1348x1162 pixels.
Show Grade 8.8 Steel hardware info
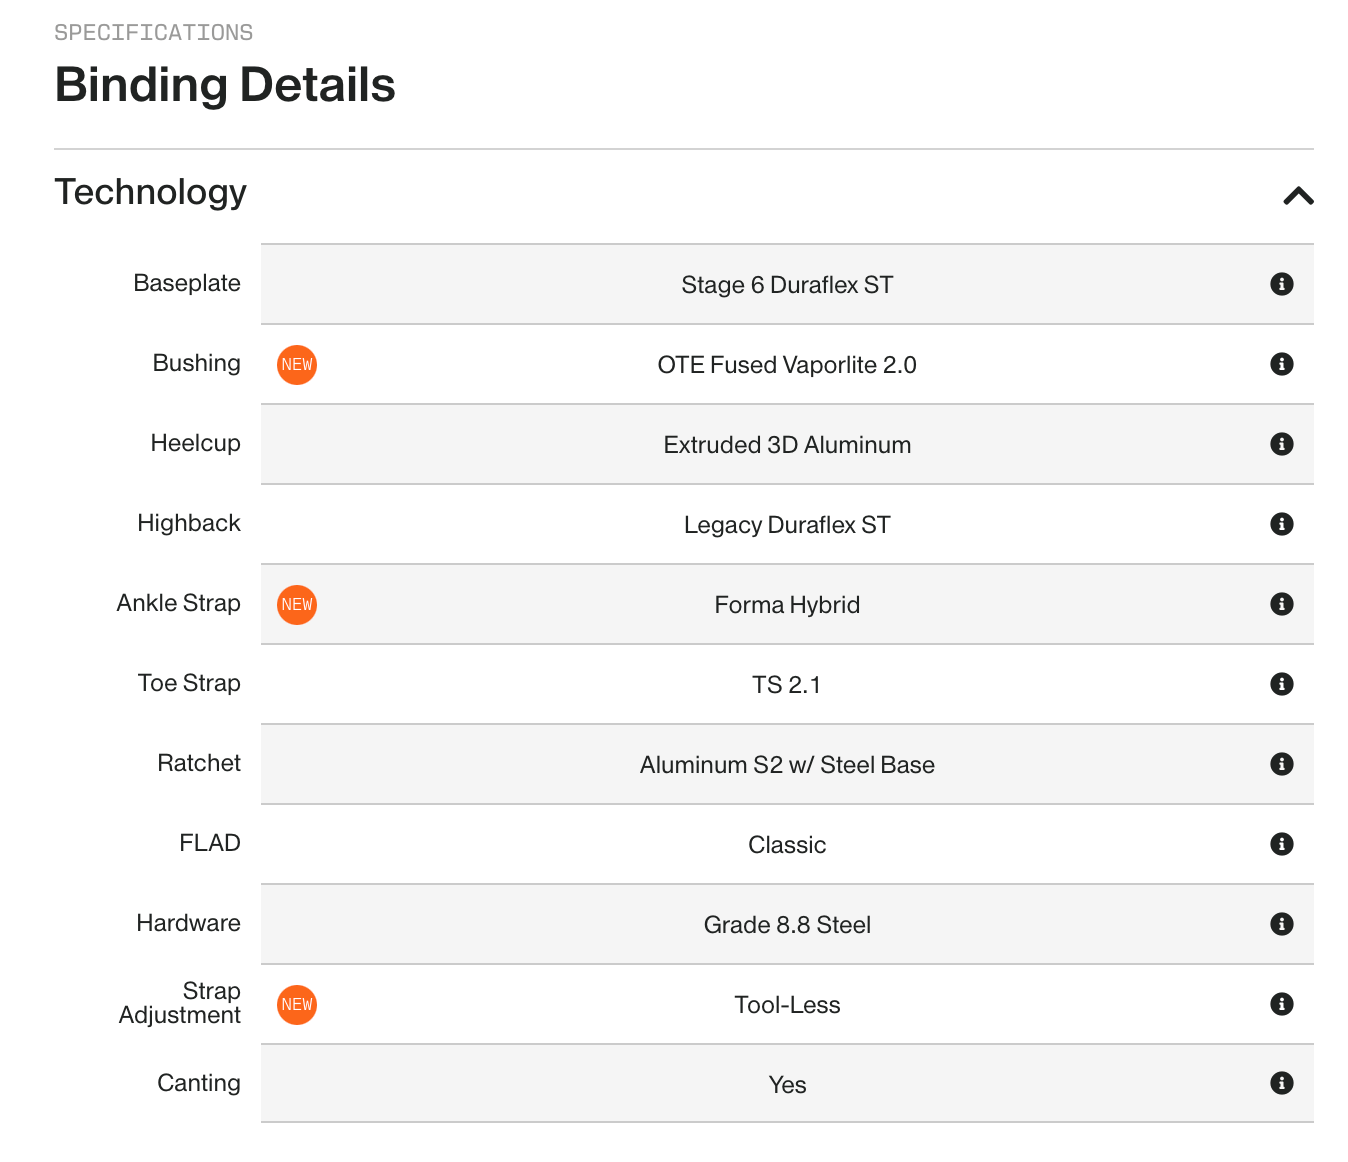1281,924
